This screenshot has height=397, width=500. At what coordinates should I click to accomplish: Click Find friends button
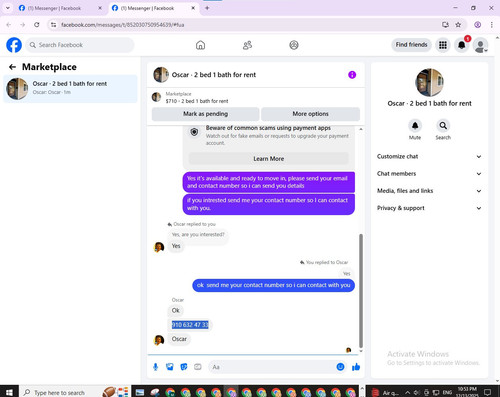coord(411,45)
